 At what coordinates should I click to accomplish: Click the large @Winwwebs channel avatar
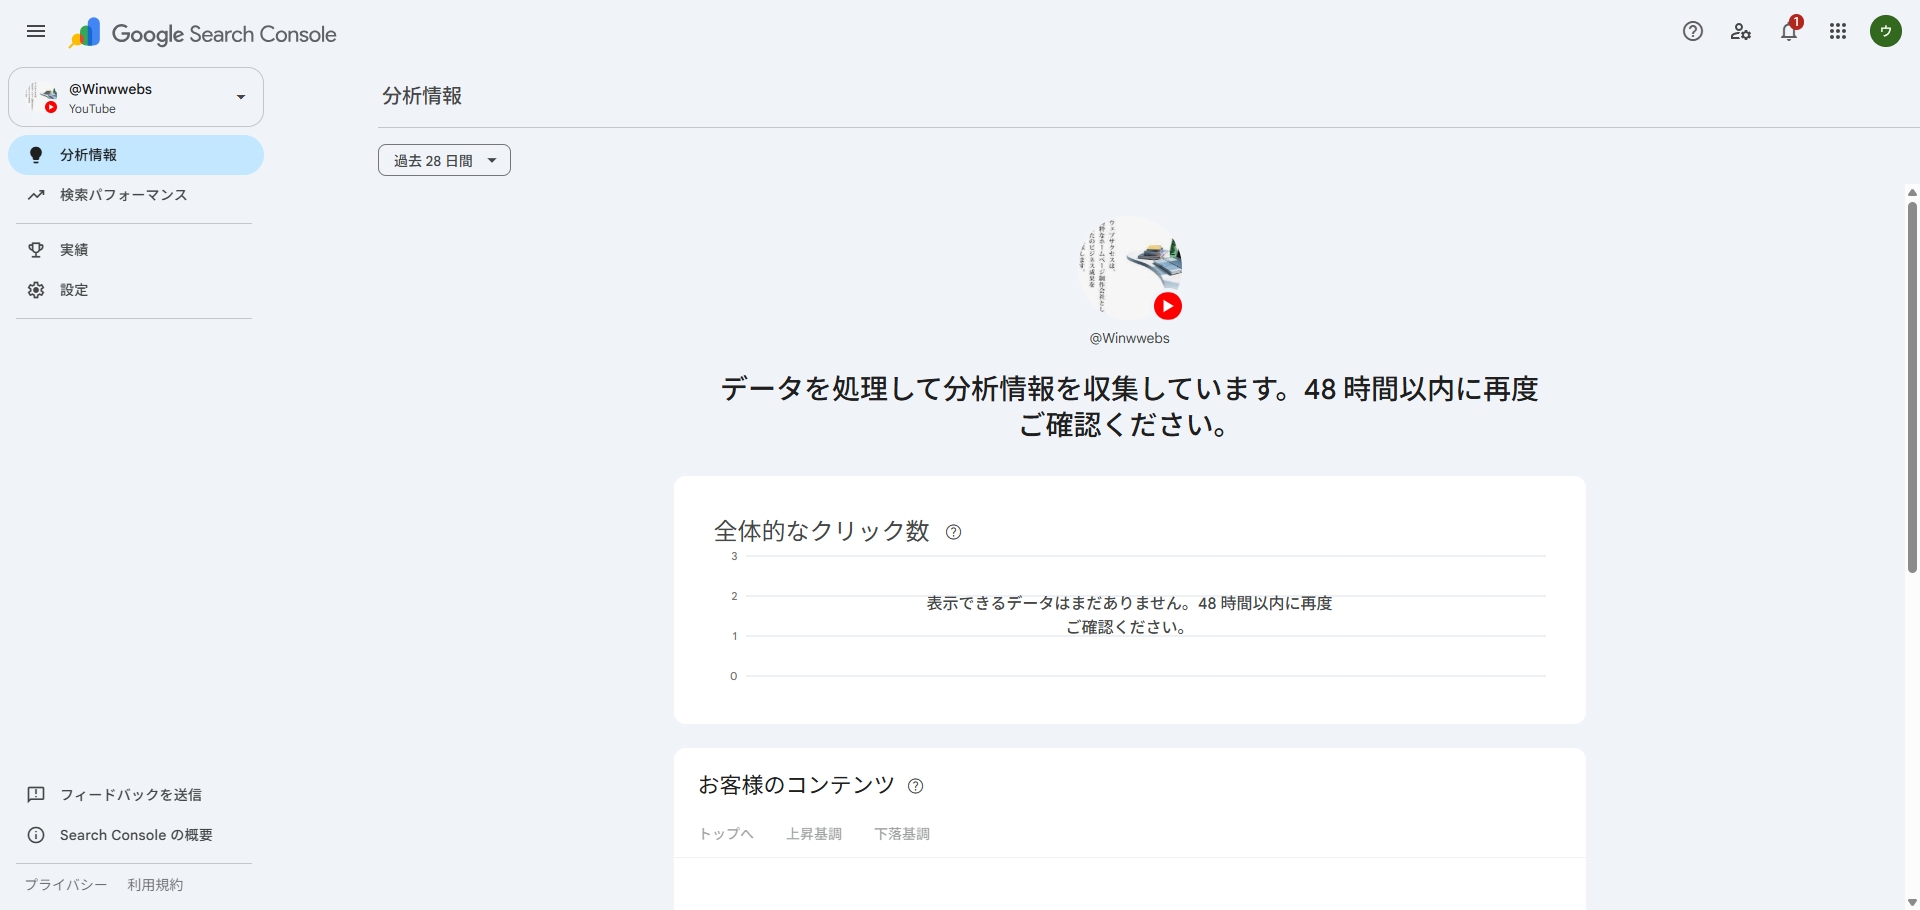pos(1130,268)
